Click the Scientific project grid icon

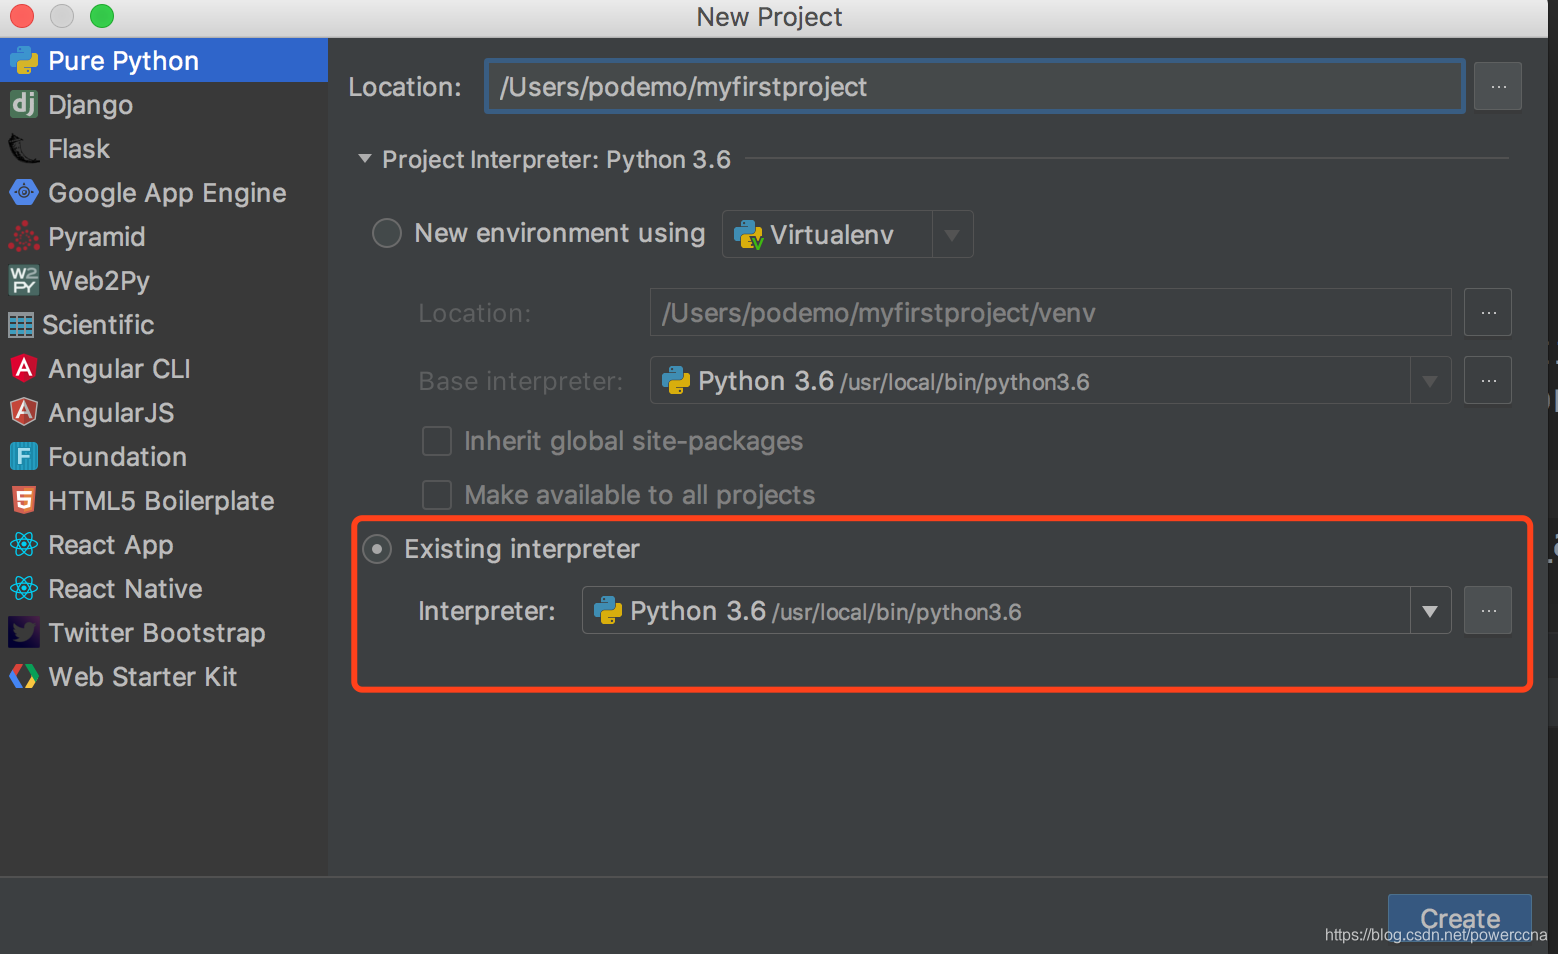[x=21, y=325]
